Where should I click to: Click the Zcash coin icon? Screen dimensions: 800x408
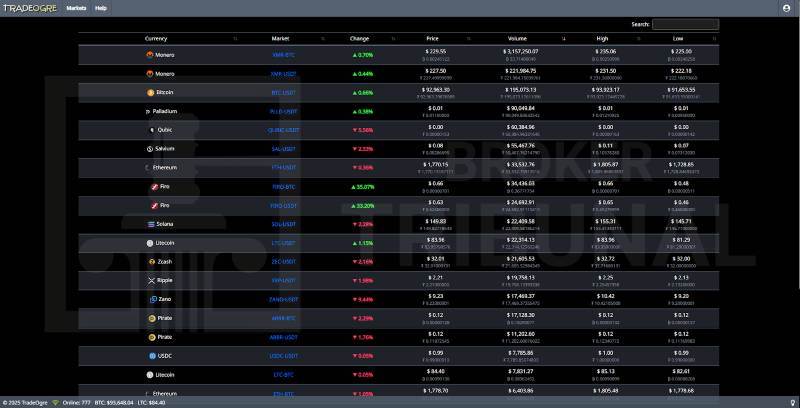[x=152, y=262]
